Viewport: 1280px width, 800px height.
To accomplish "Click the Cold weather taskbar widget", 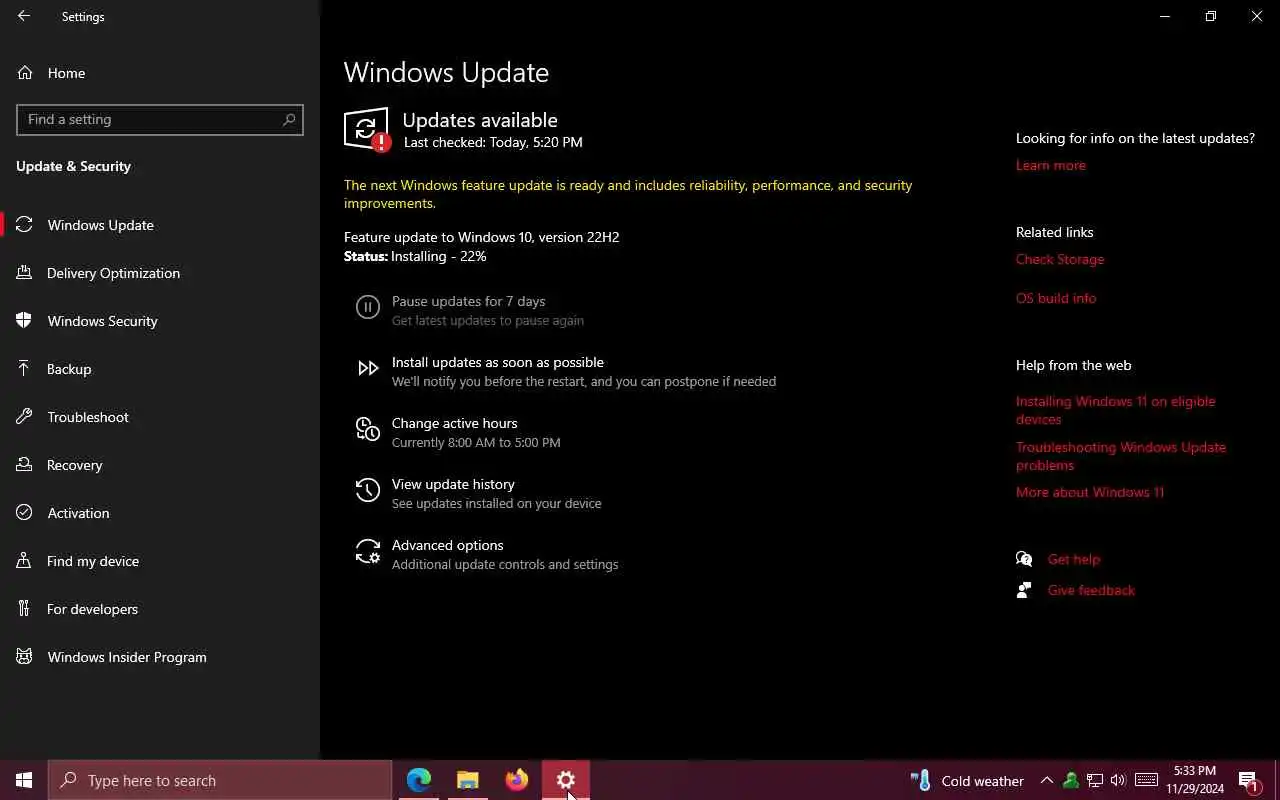I will click(967, 780).
